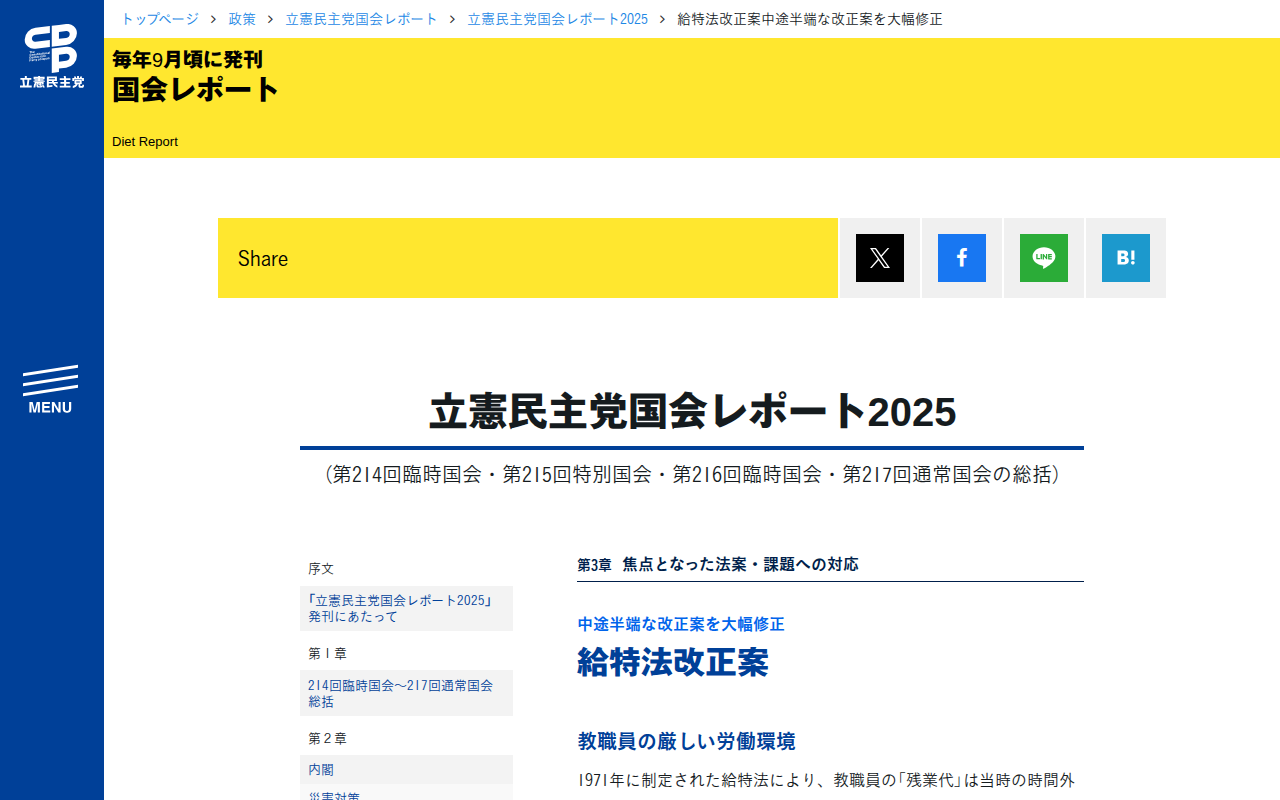The width and height of the screenshot is (1280, 800).
Task: Click the 立憲民主党国会レポート2025 page title
Action: click(x=692, y=412)
